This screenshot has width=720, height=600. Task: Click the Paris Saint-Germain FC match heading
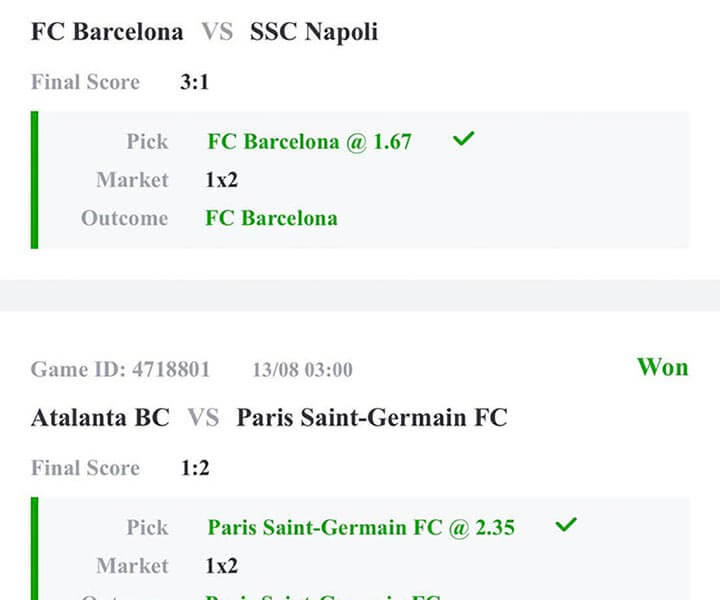(x=371, y=417)
